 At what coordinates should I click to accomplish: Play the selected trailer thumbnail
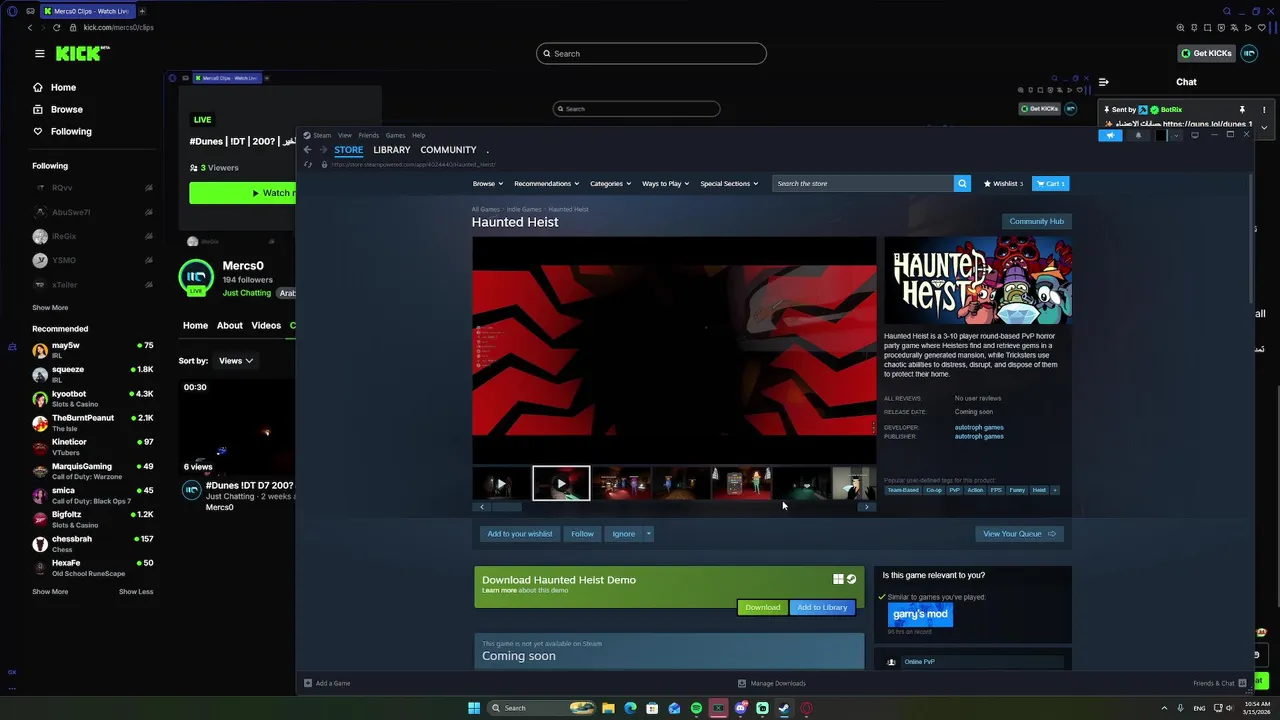pyautogui.click(x=561, y=483)
